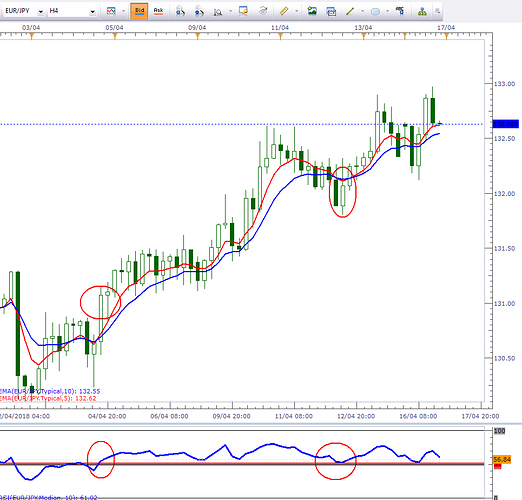Click the 06/04 08:00 time label
The height and width of the screenshot is (500, 522).
click(x=169, y=416)
